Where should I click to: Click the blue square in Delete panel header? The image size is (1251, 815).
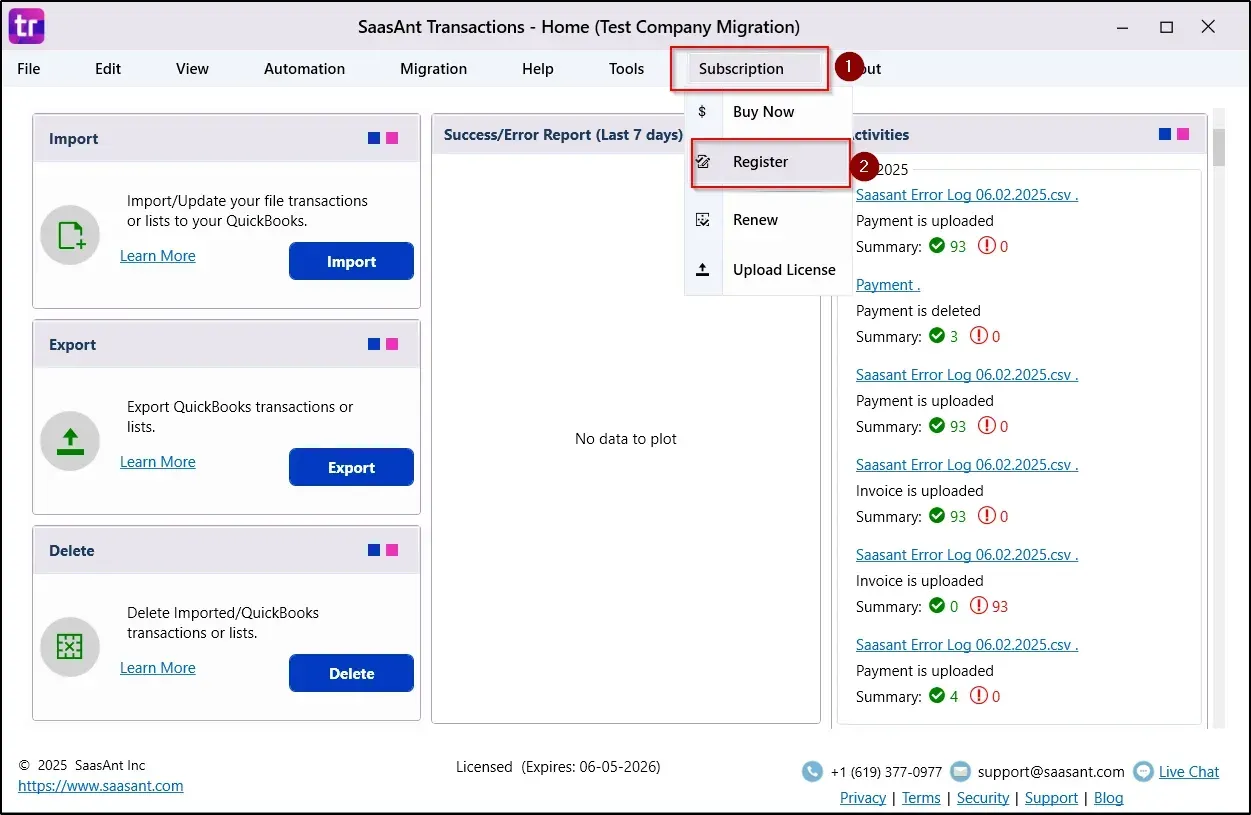pos(374,550)
